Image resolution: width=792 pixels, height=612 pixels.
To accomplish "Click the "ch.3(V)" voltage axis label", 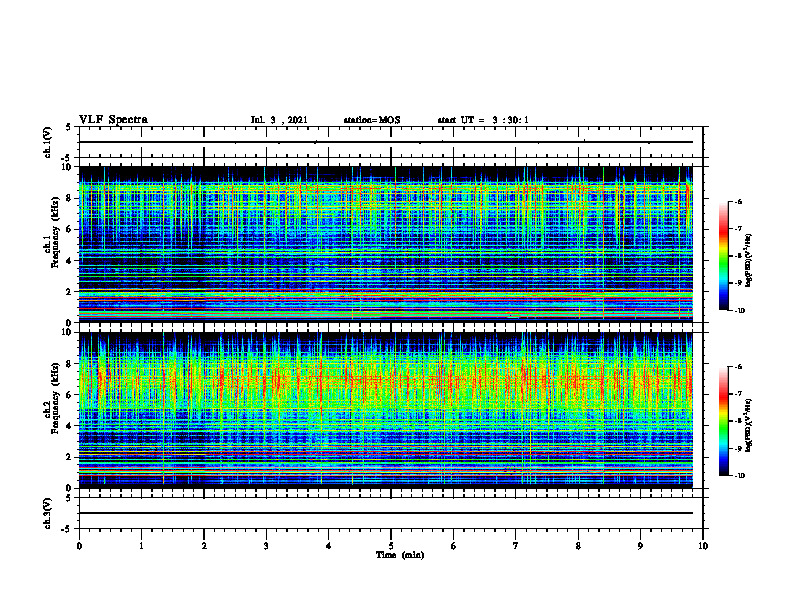I will point(48,513).
